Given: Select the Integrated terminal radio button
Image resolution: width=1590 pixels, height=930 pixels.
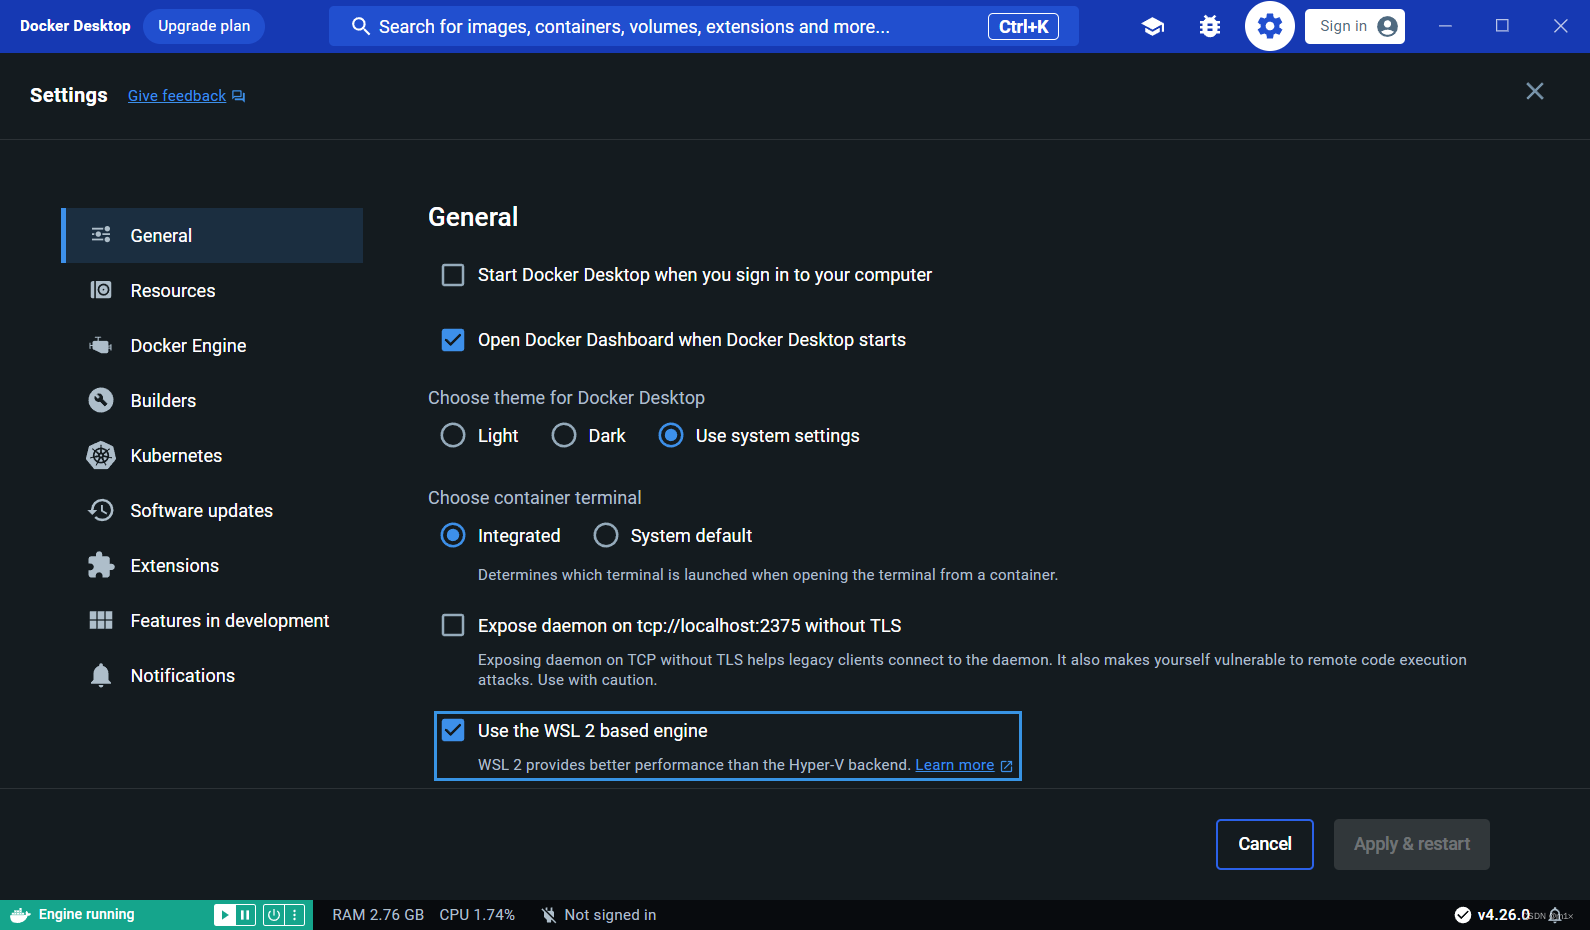Looking at the screenshot, I should coord(453,535).
